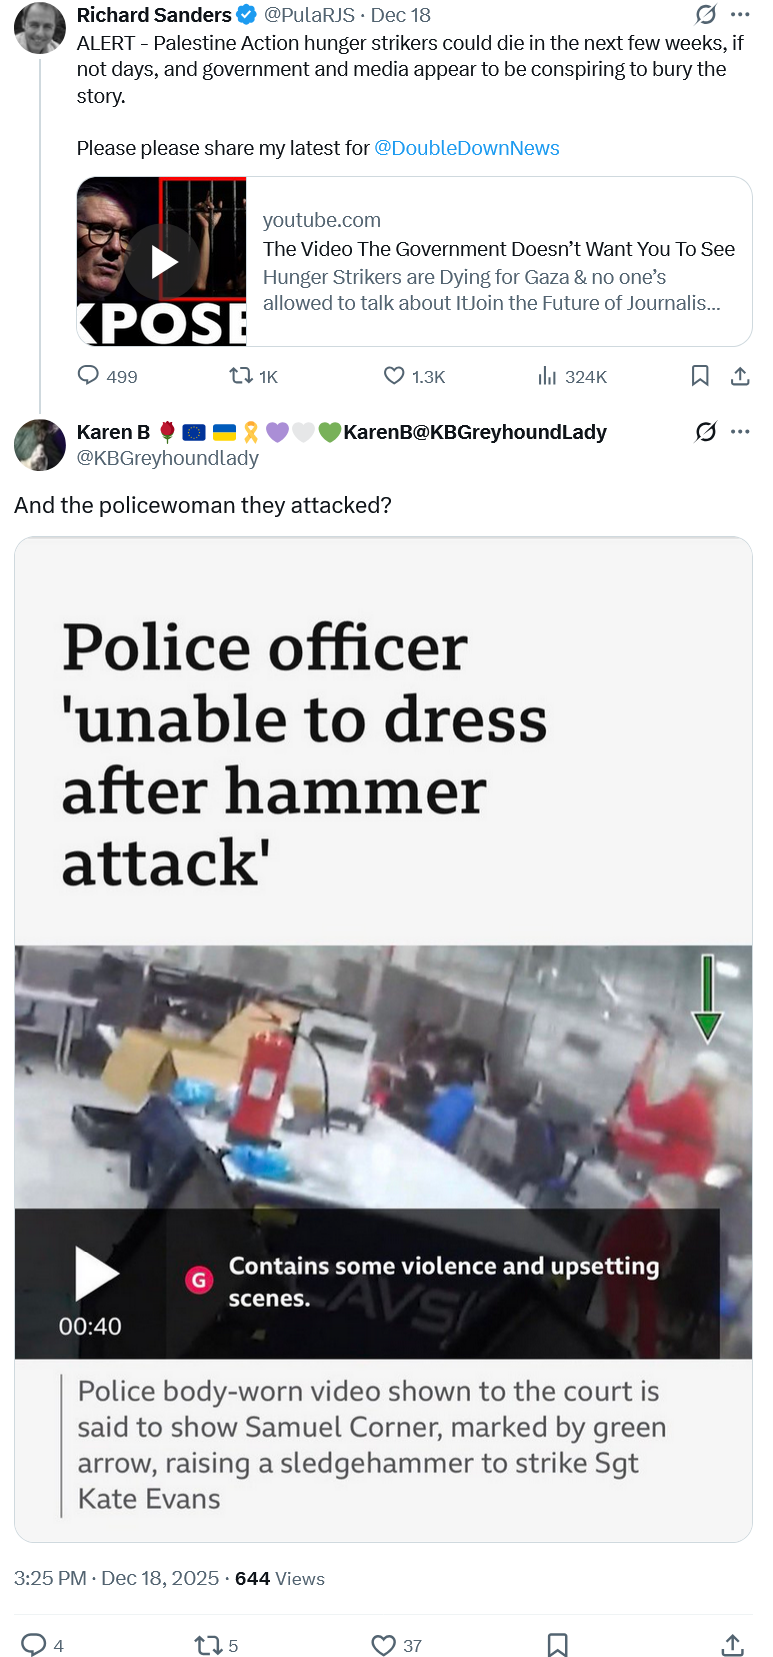This screenshot has width=773, height=1657.
Task: Repost Richard Sanders' tweet with 1K reposts
Action: coord(240,375)
